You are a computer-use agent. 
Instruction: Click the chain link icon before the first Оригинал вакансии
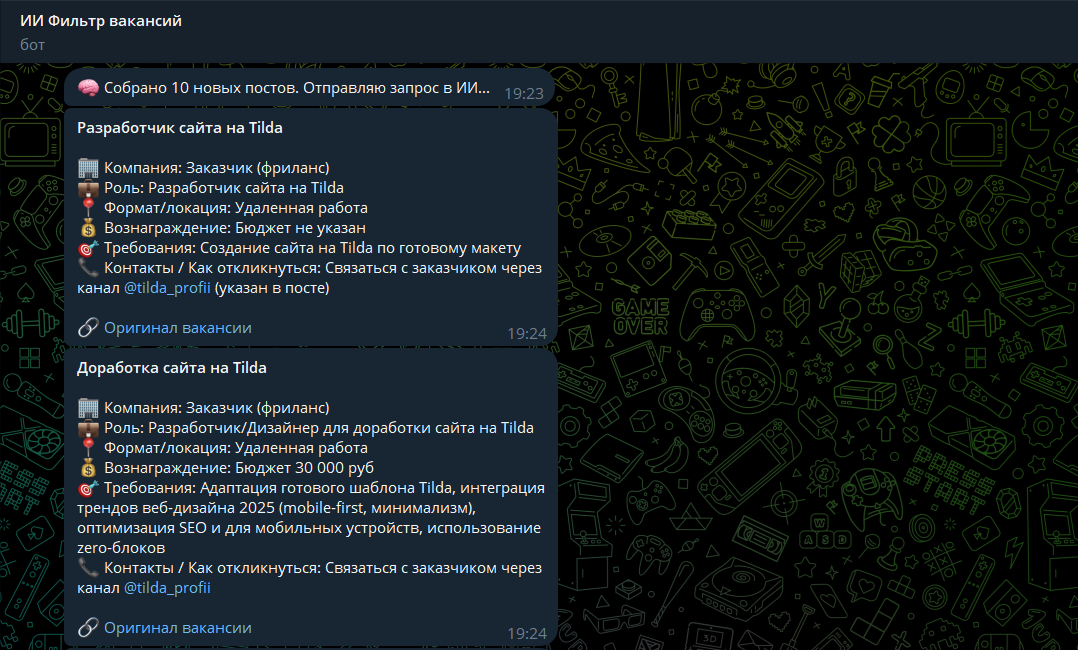pos(89,327)
